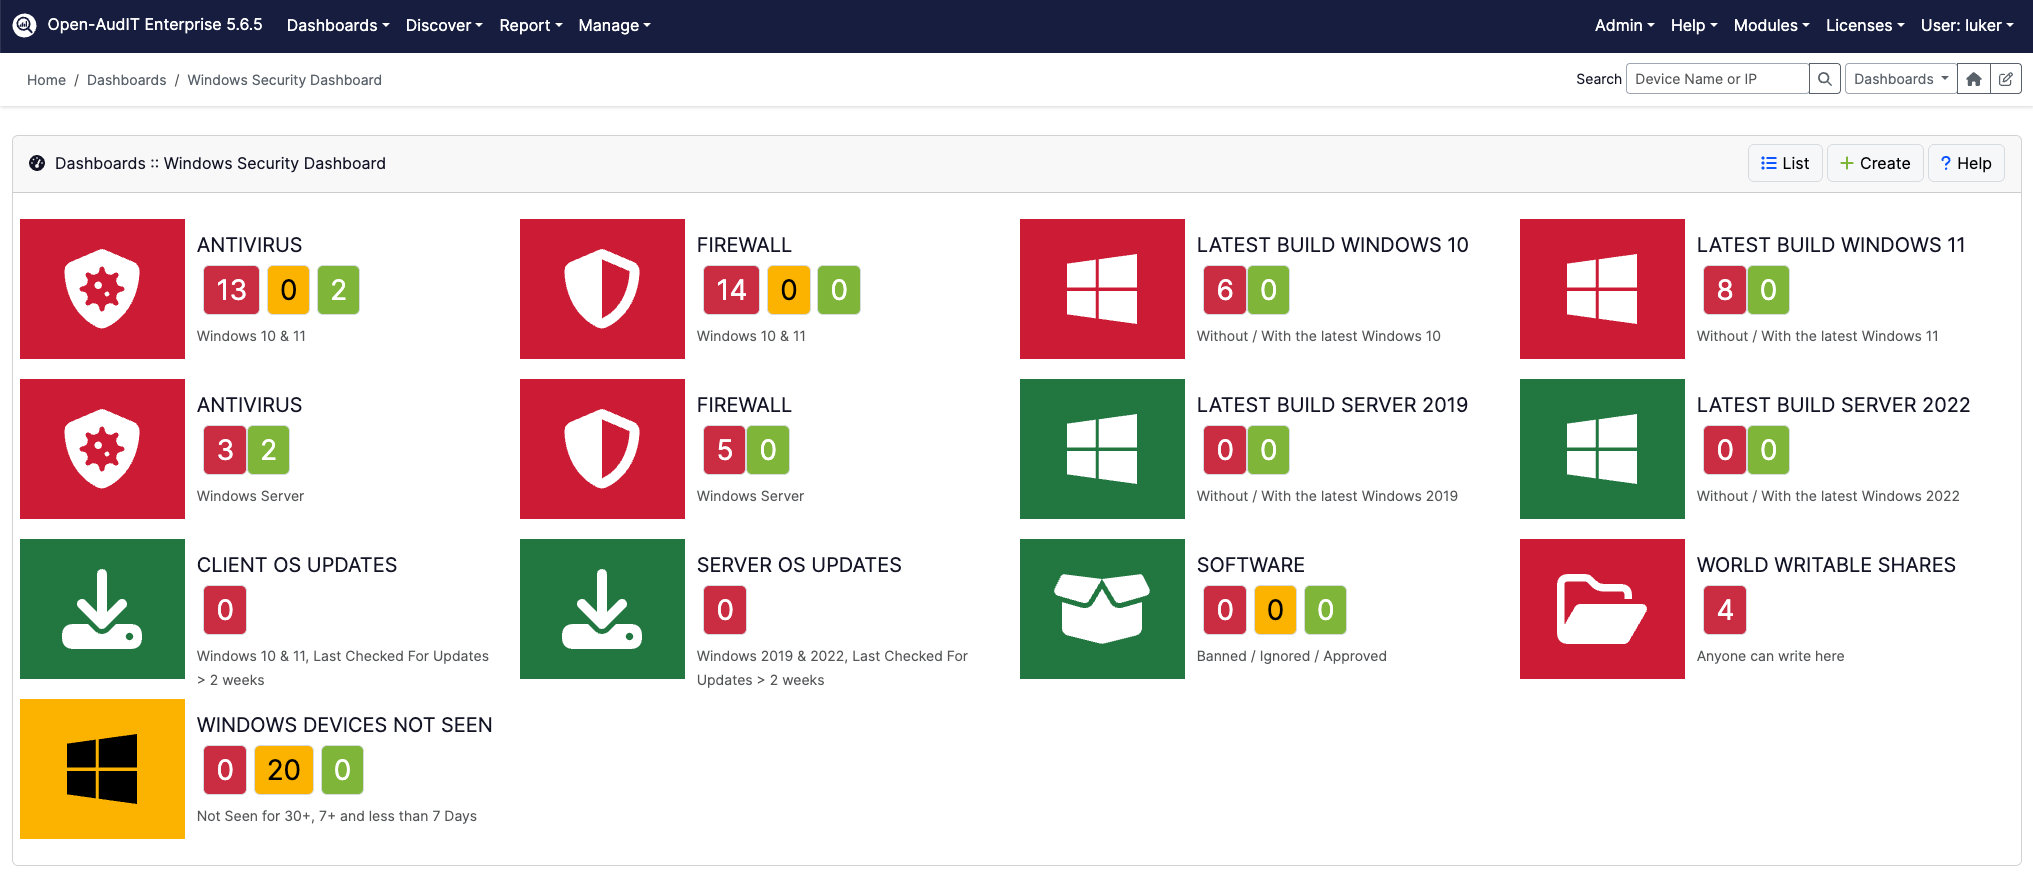
Task: Expand the Dashboards selector dropdown near search
Action: coord(1900,79)
